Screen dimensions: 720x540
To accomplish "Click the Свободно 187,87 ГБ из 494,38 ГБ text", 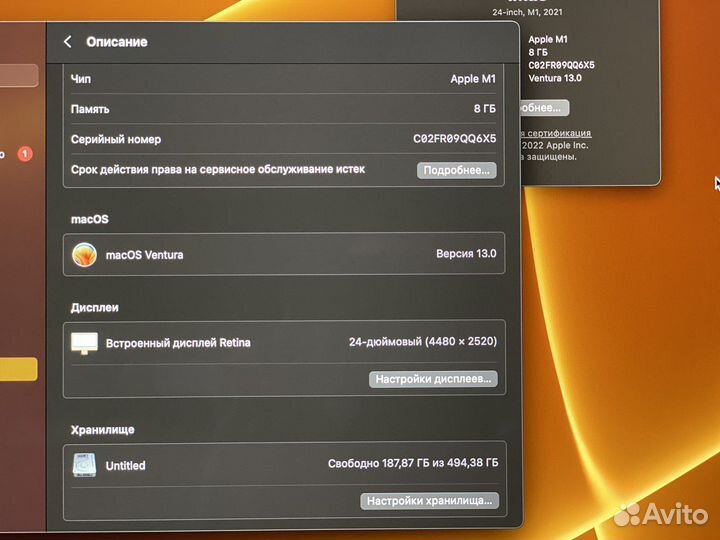I will click(x=413, y=463).
